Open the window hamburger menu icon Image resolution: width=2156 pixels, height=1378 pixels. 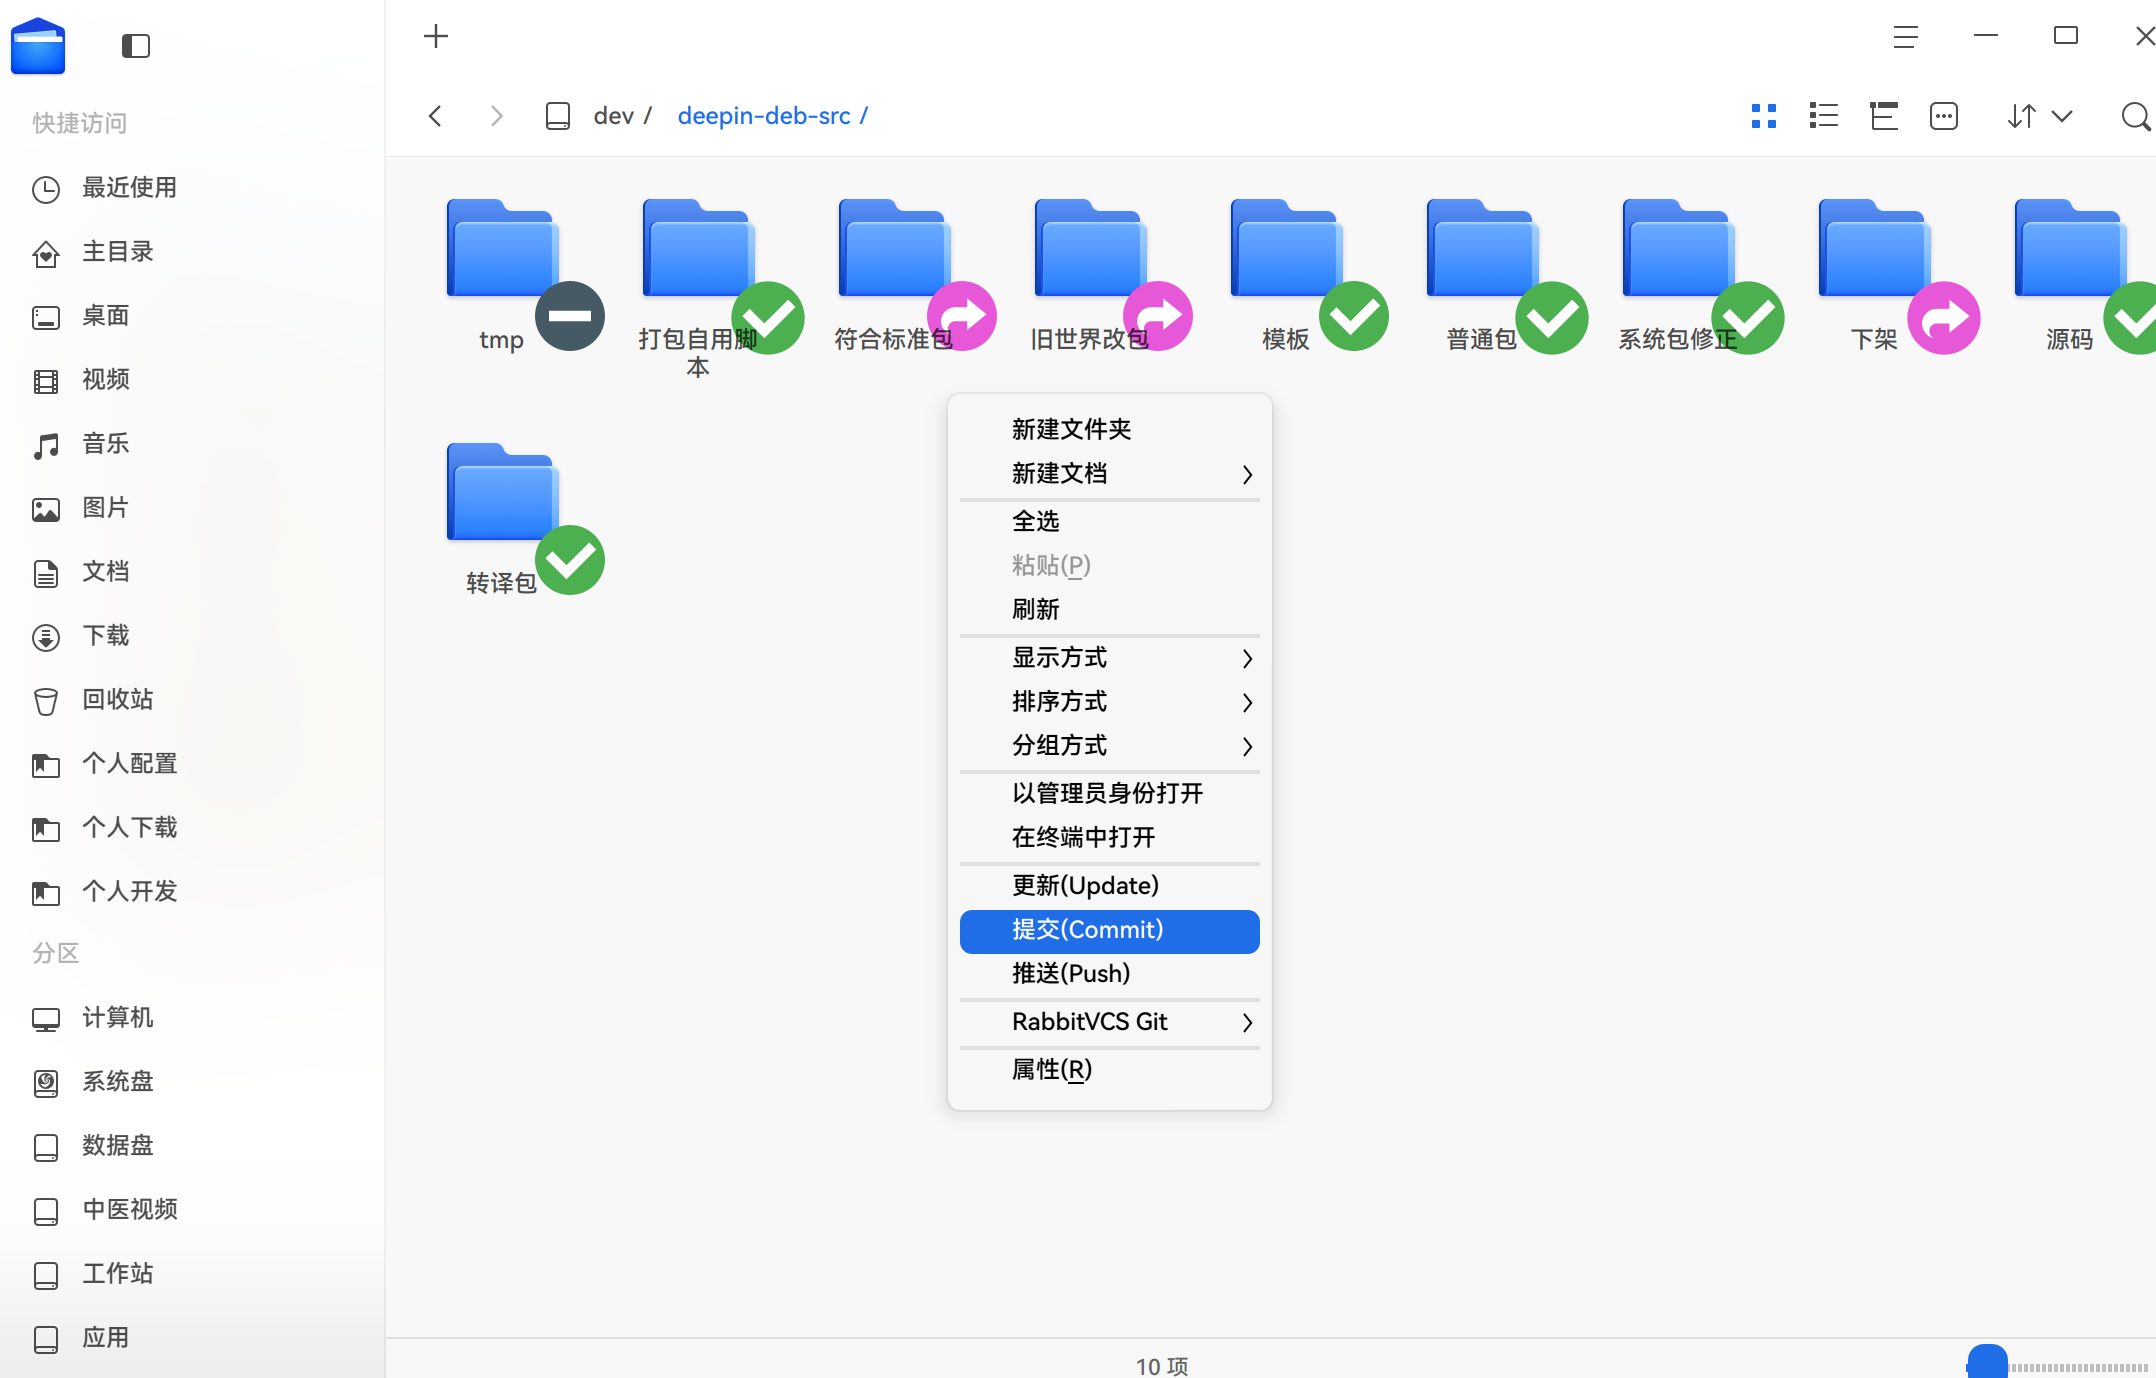pyautogui.click(x=1905, y=37)
